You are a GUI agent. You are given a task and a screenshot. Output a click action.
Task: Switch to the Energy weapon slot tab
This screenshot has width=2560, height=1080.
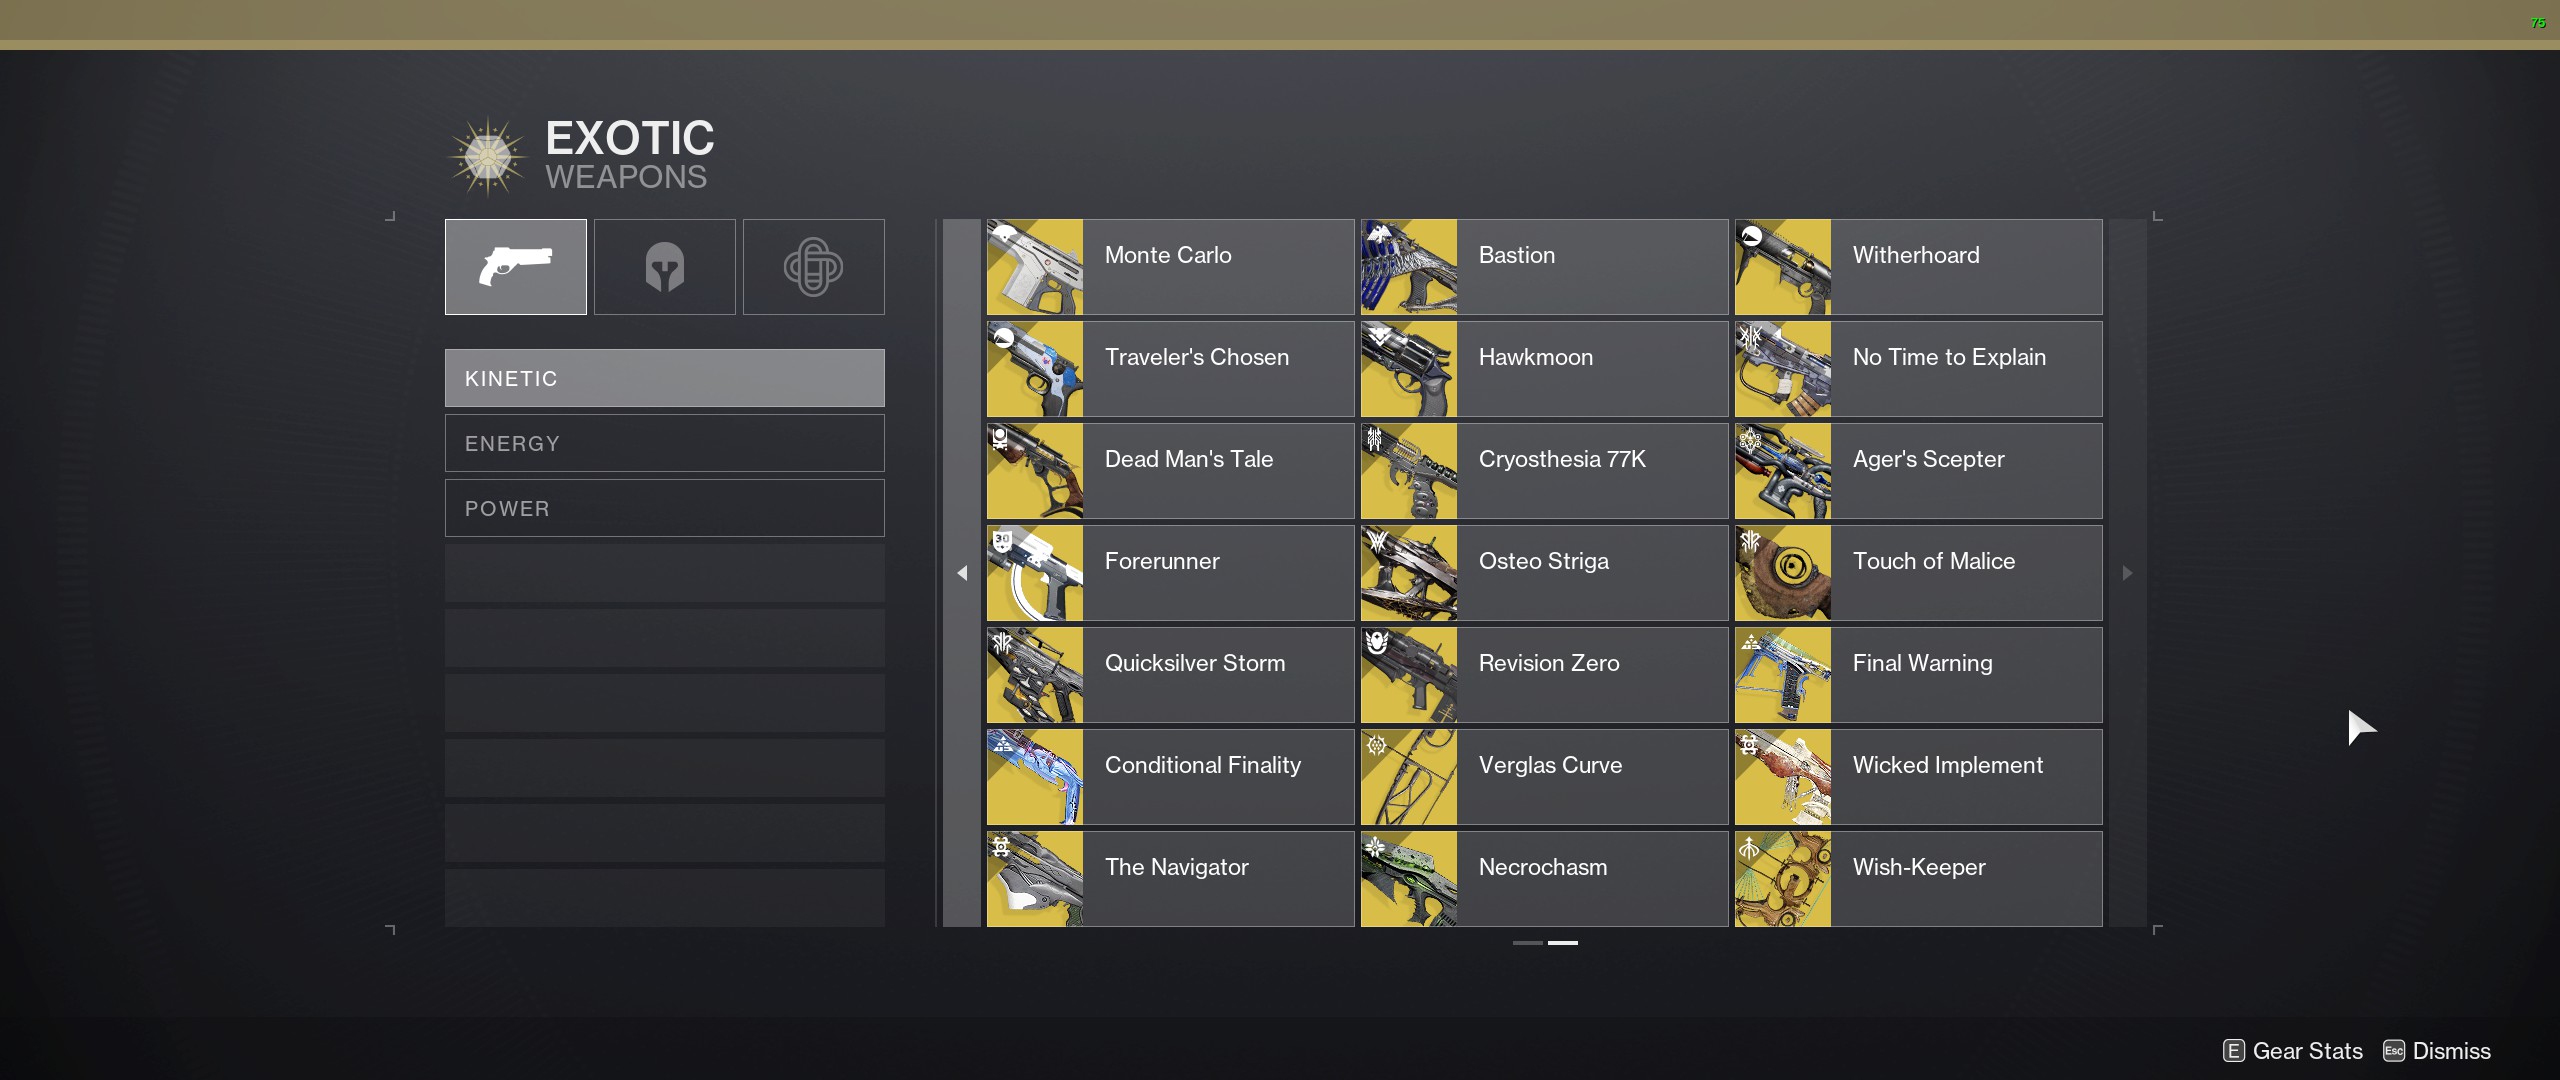tap(664, 443)
